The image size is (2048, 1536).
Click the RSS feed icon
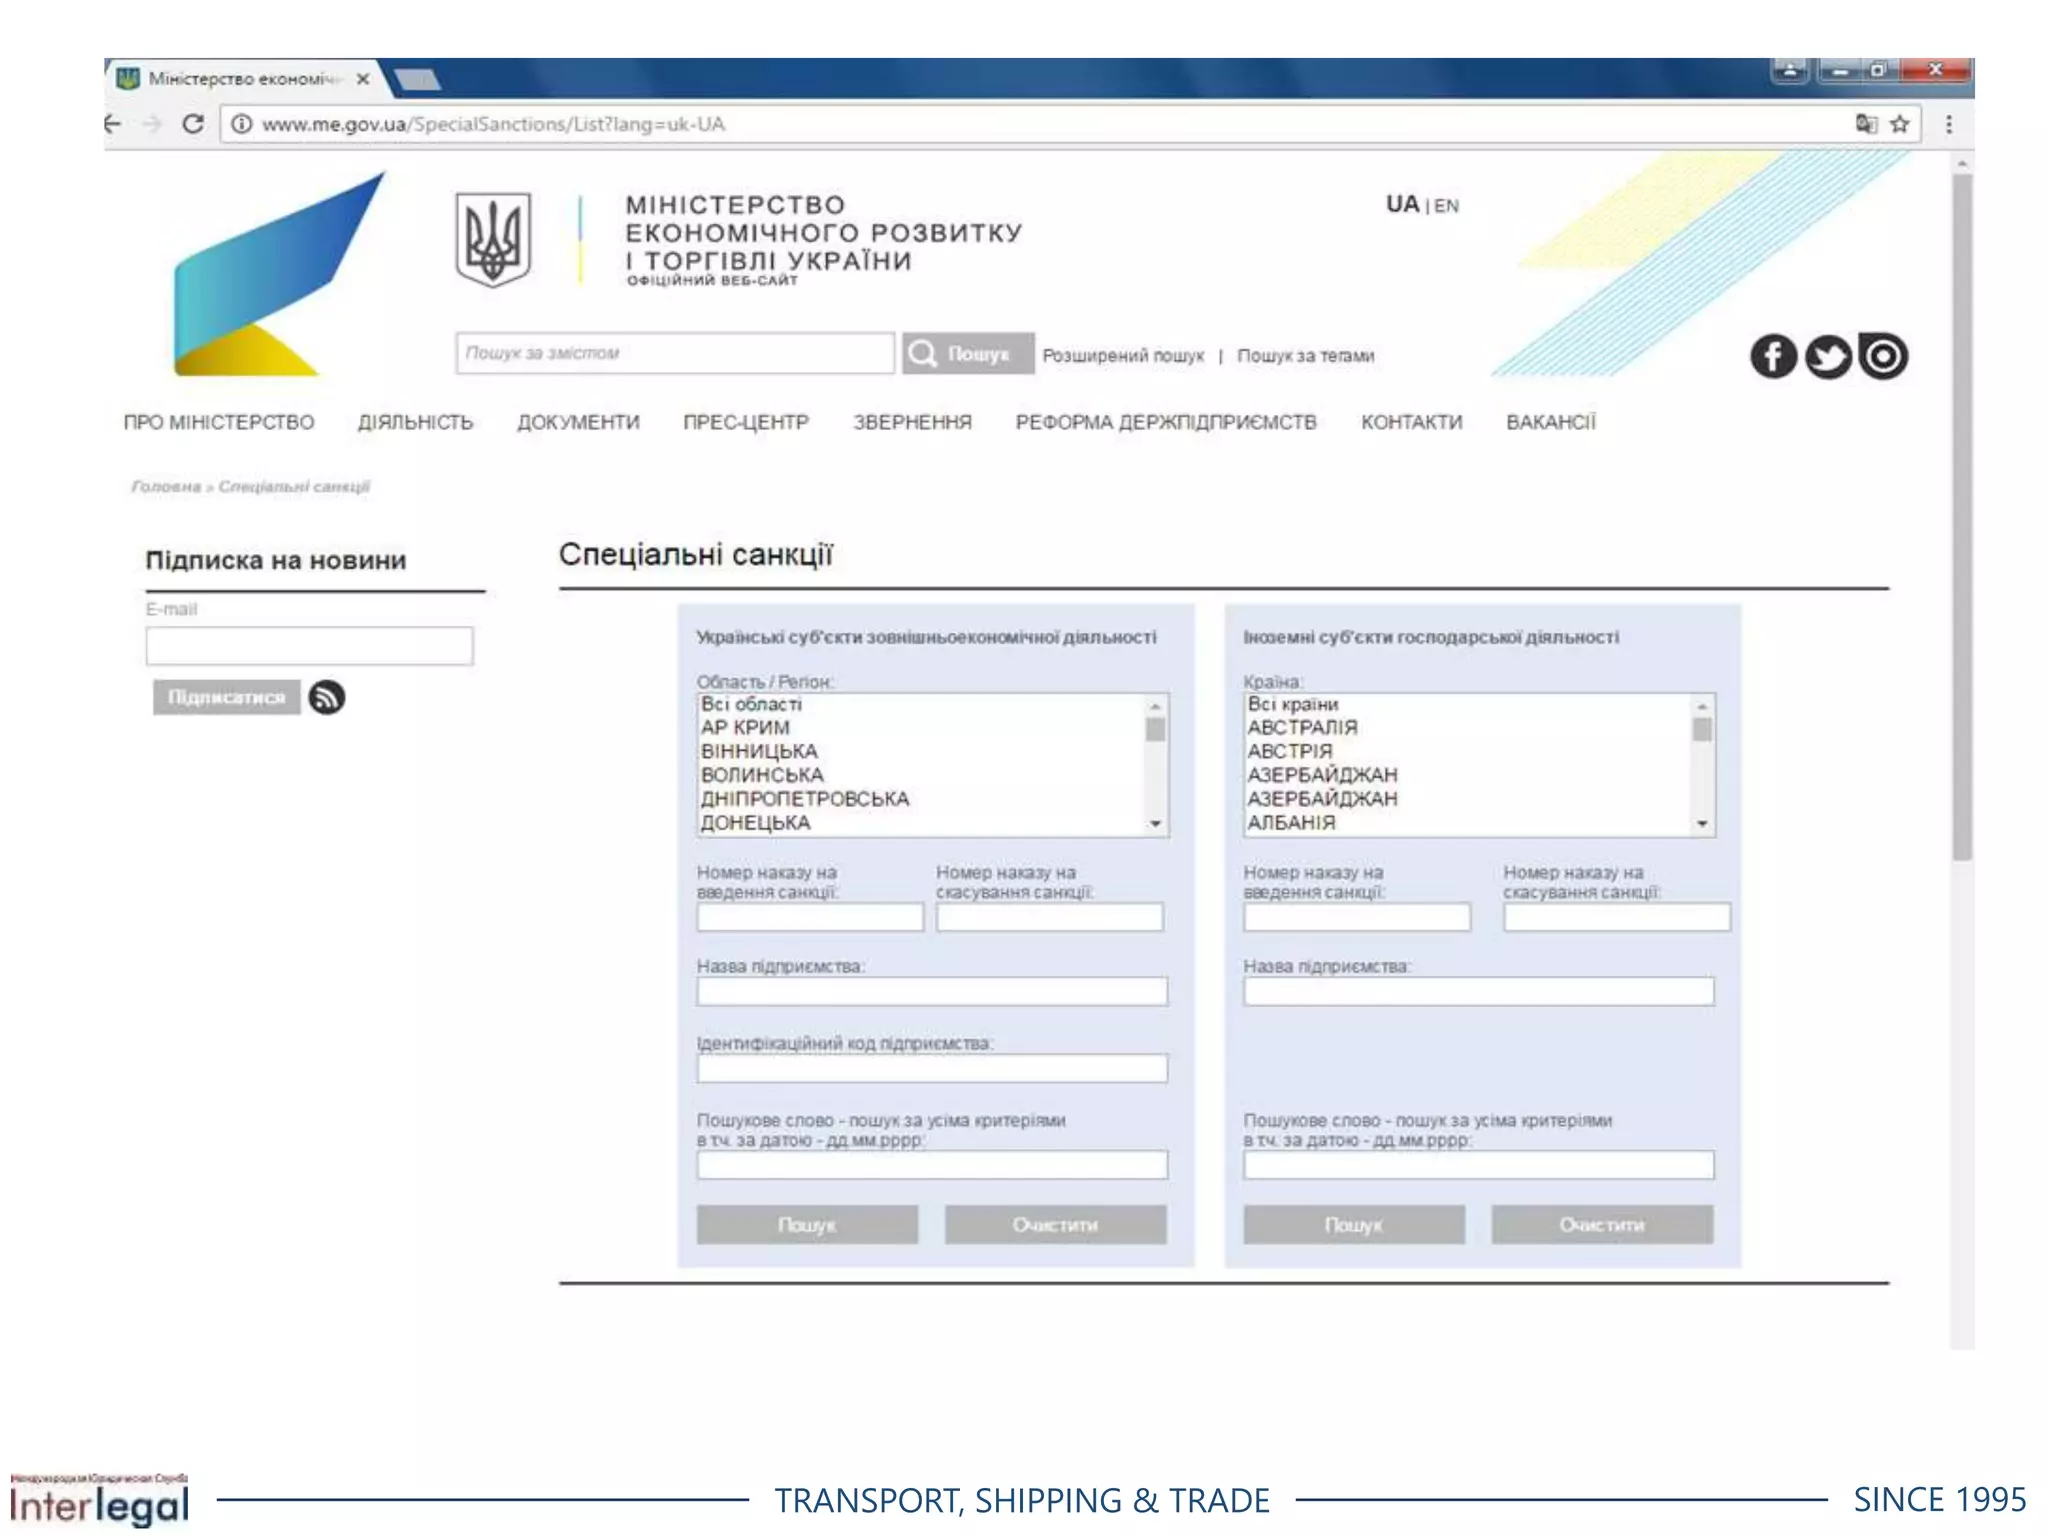click(x=327, y=697)
